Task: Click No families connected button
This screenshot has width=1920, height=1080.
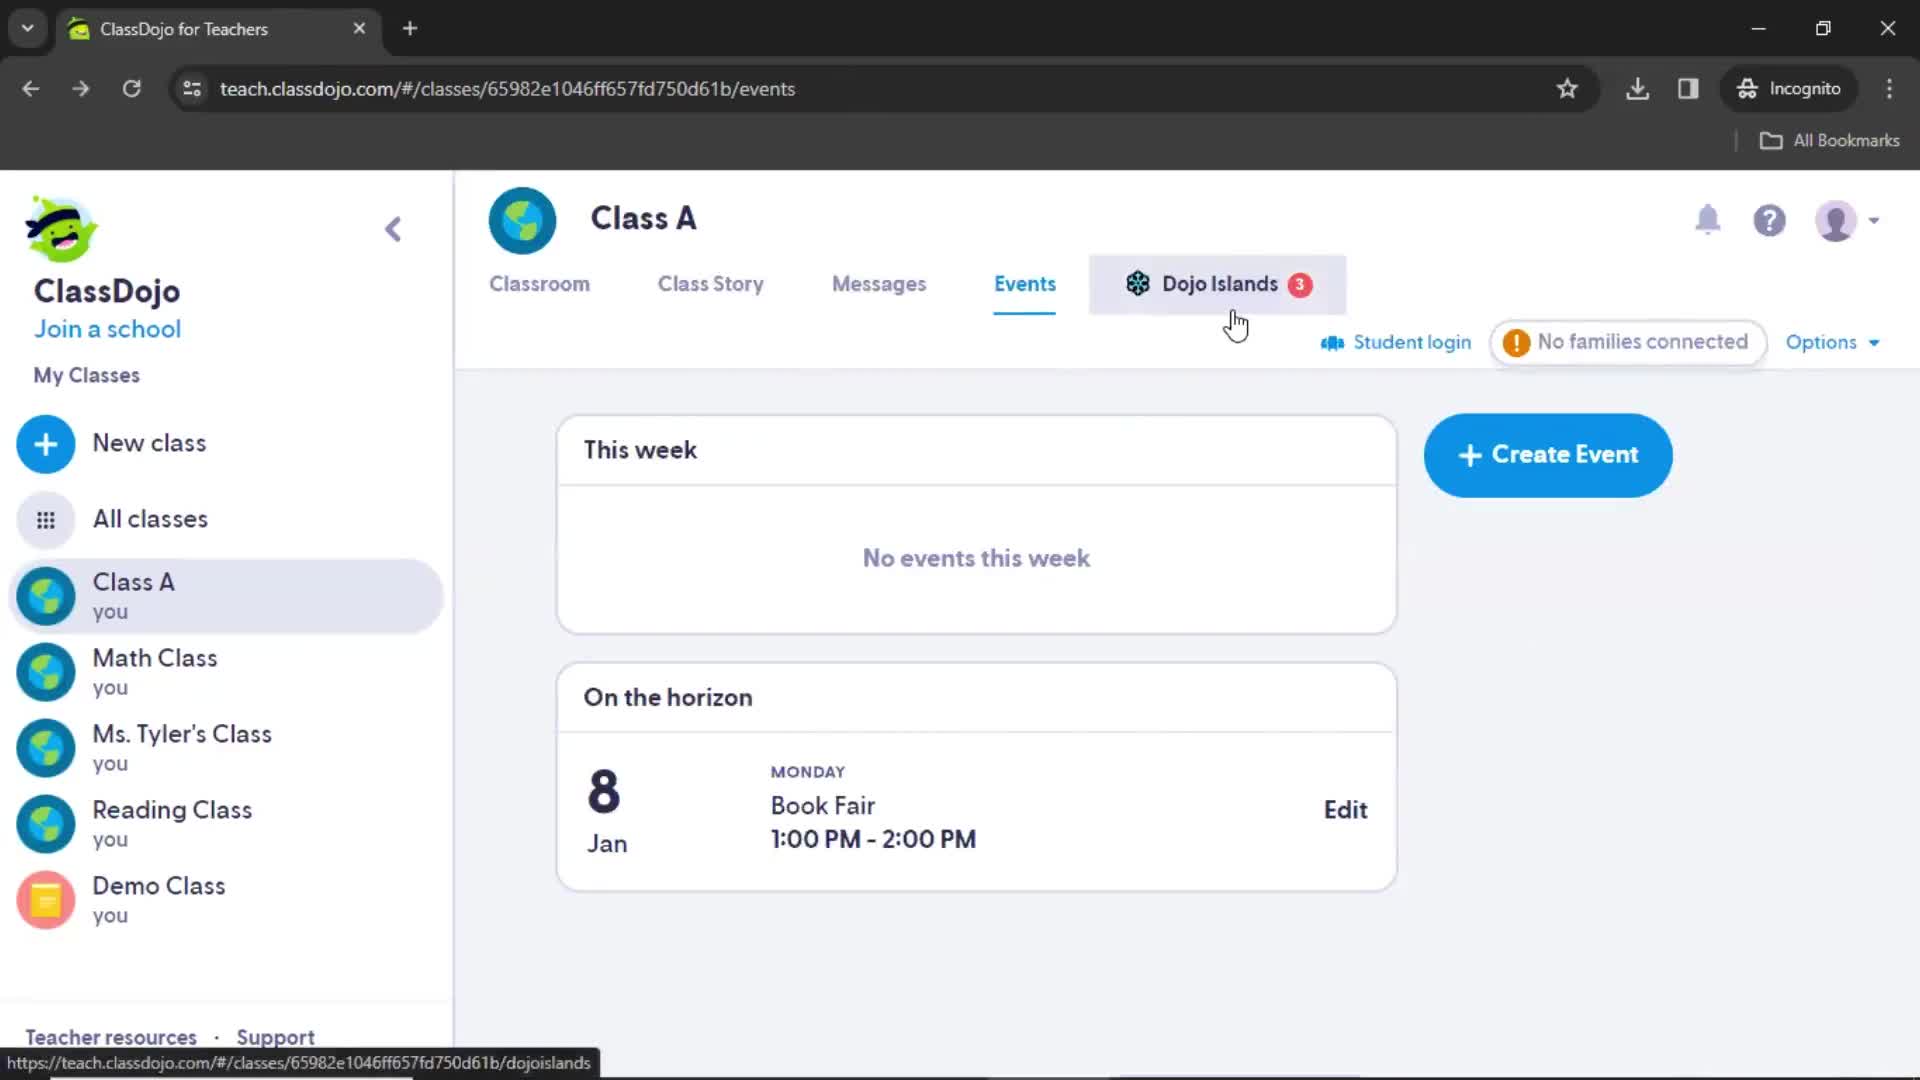Action: [x=1628, y=342]
